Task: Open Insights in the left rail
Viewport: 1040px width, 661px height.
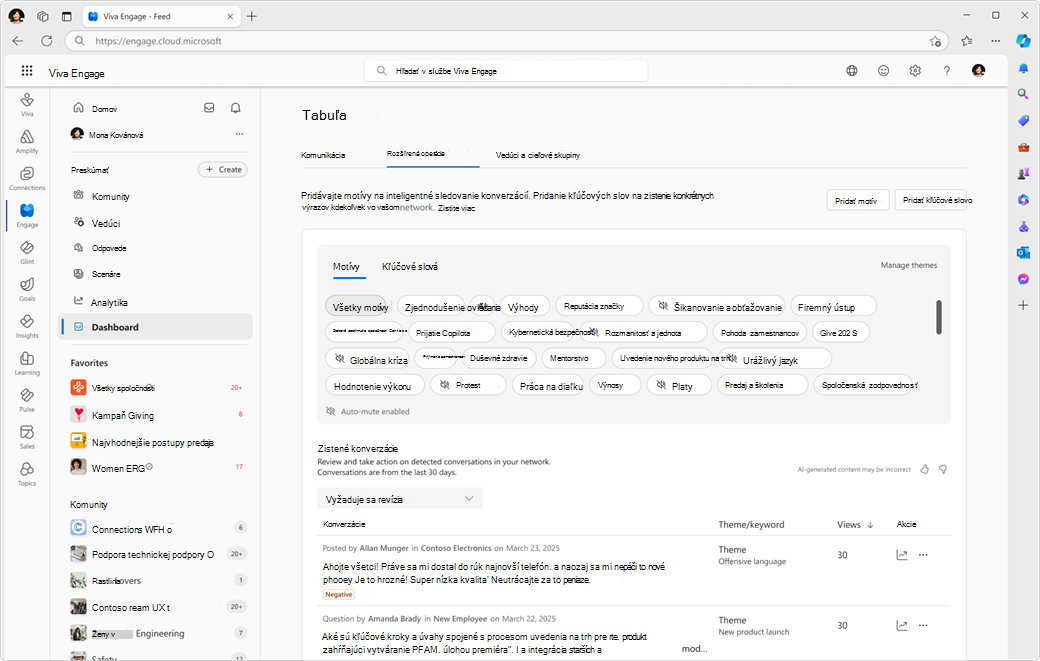Action: coord(27,326)
